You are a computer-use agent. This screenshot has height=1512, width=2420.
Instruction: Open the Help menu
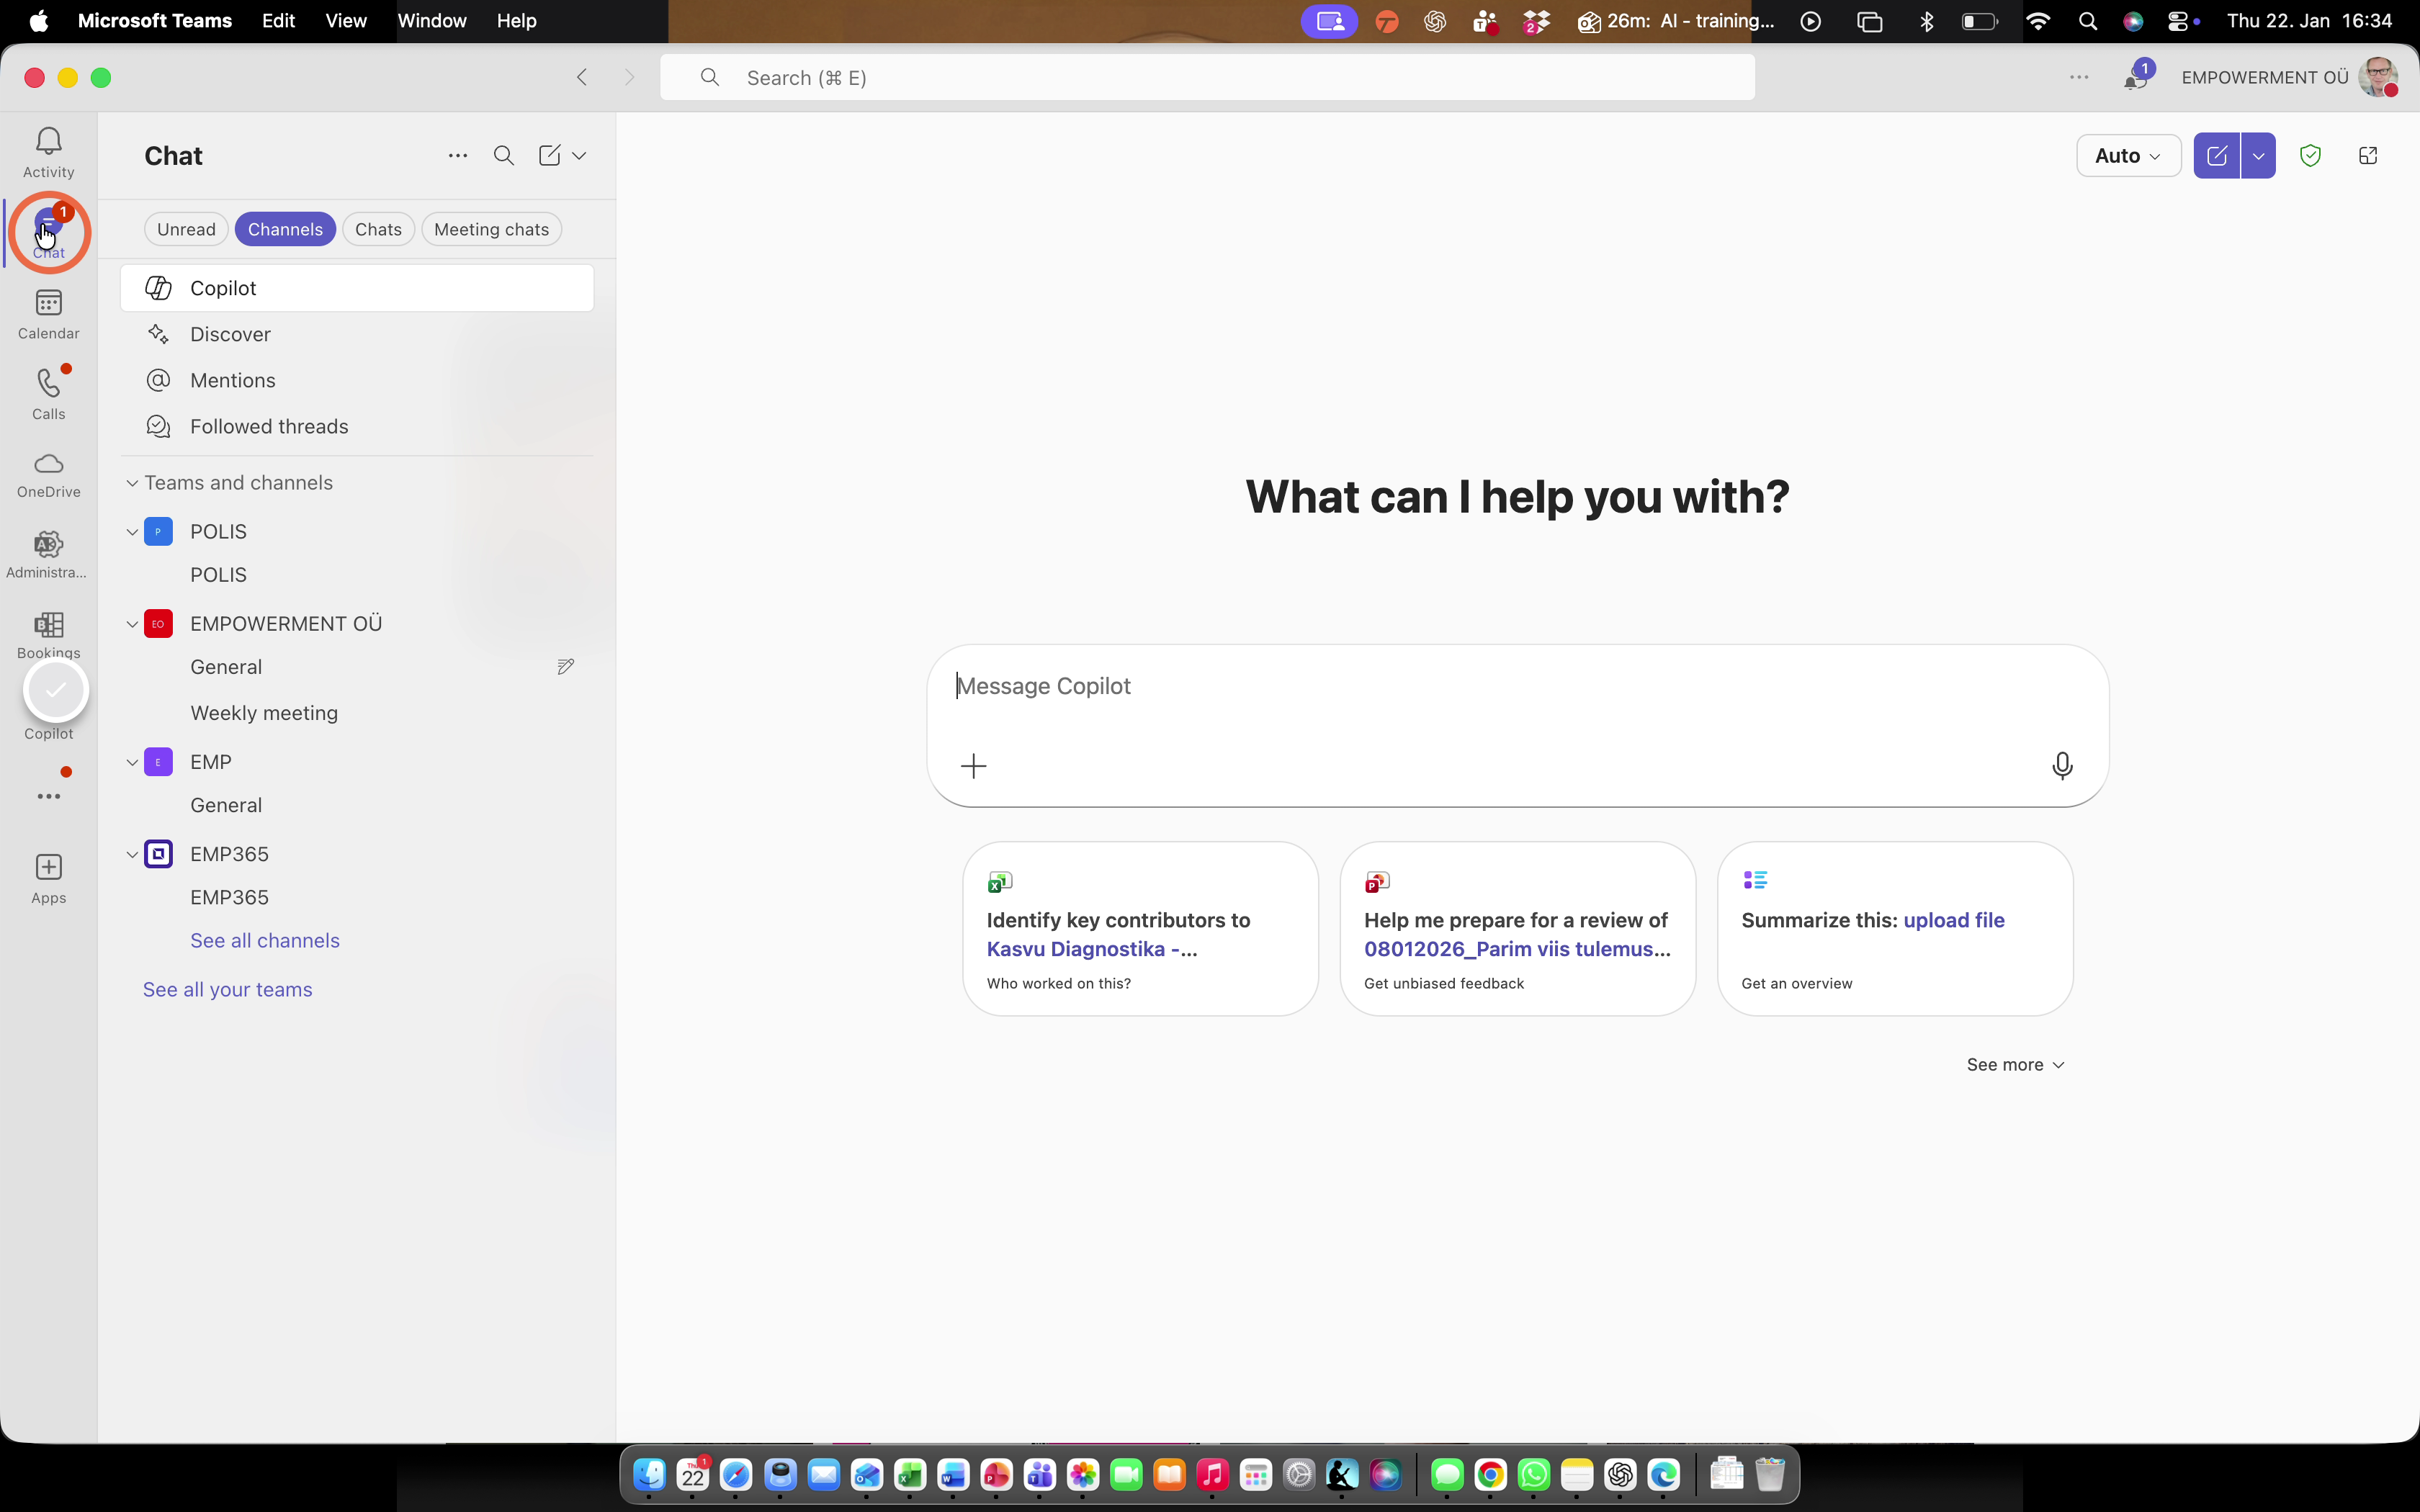(516, 20)
